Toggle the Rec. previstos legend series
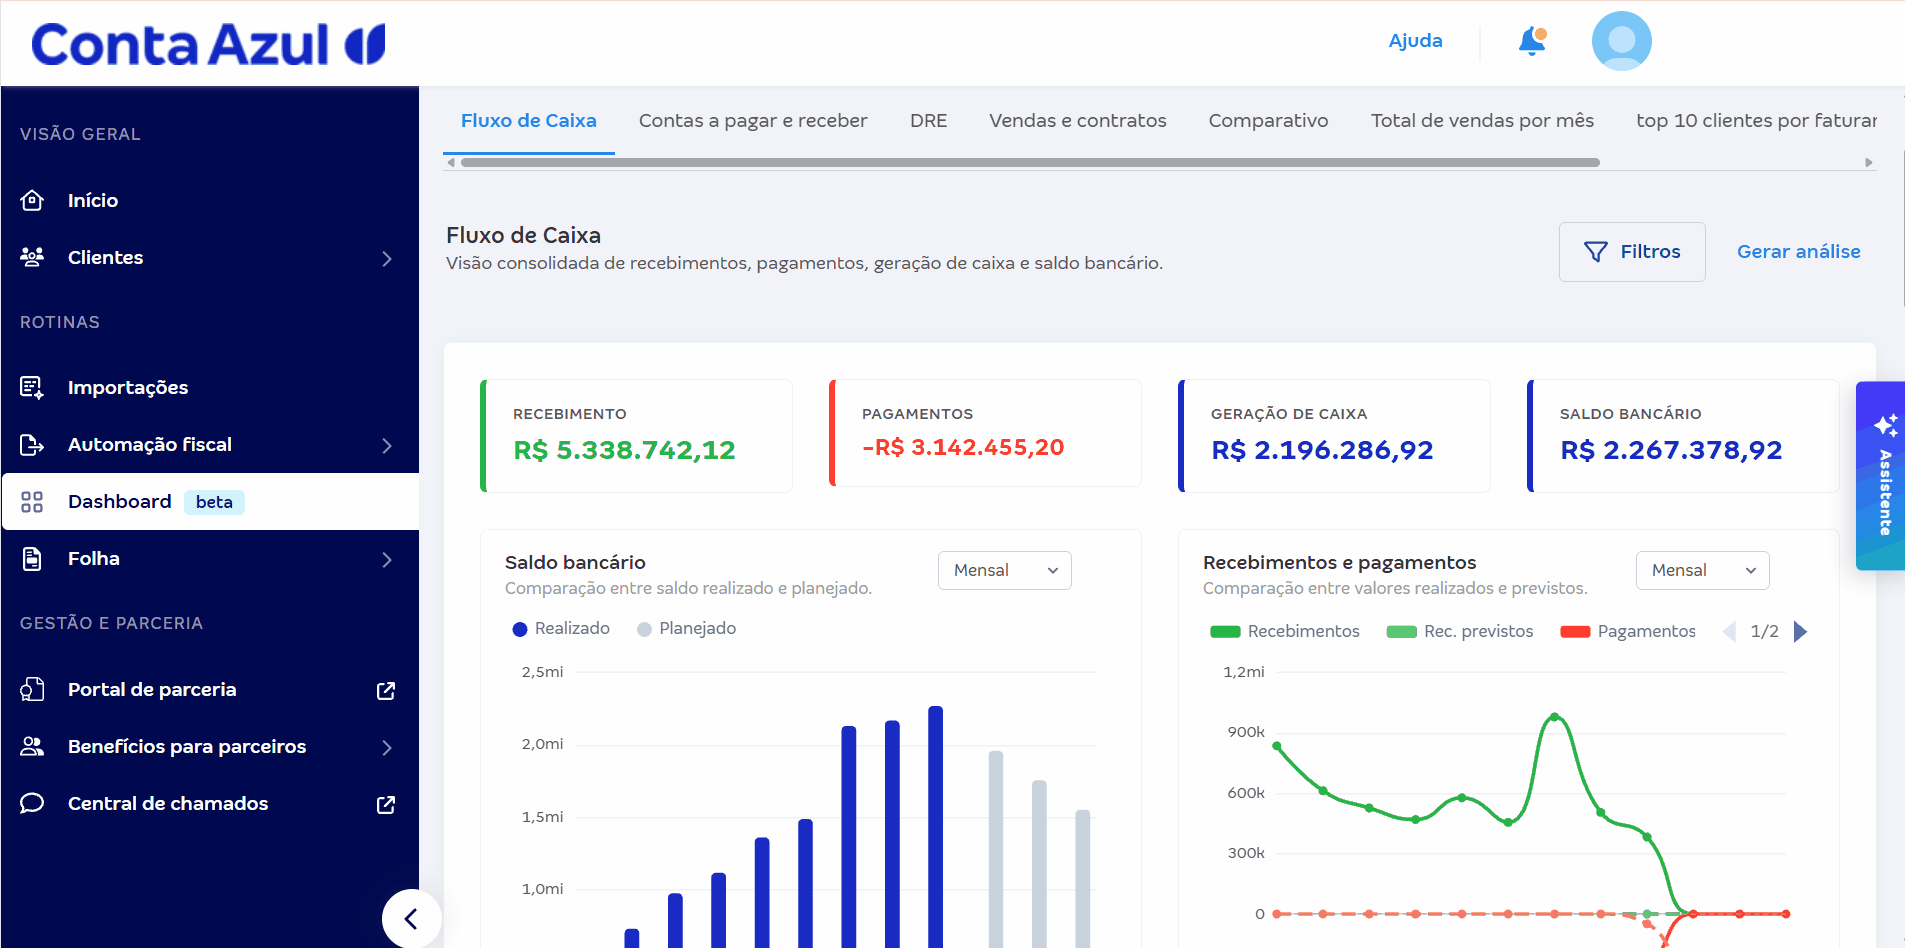 click(1460, 631)
